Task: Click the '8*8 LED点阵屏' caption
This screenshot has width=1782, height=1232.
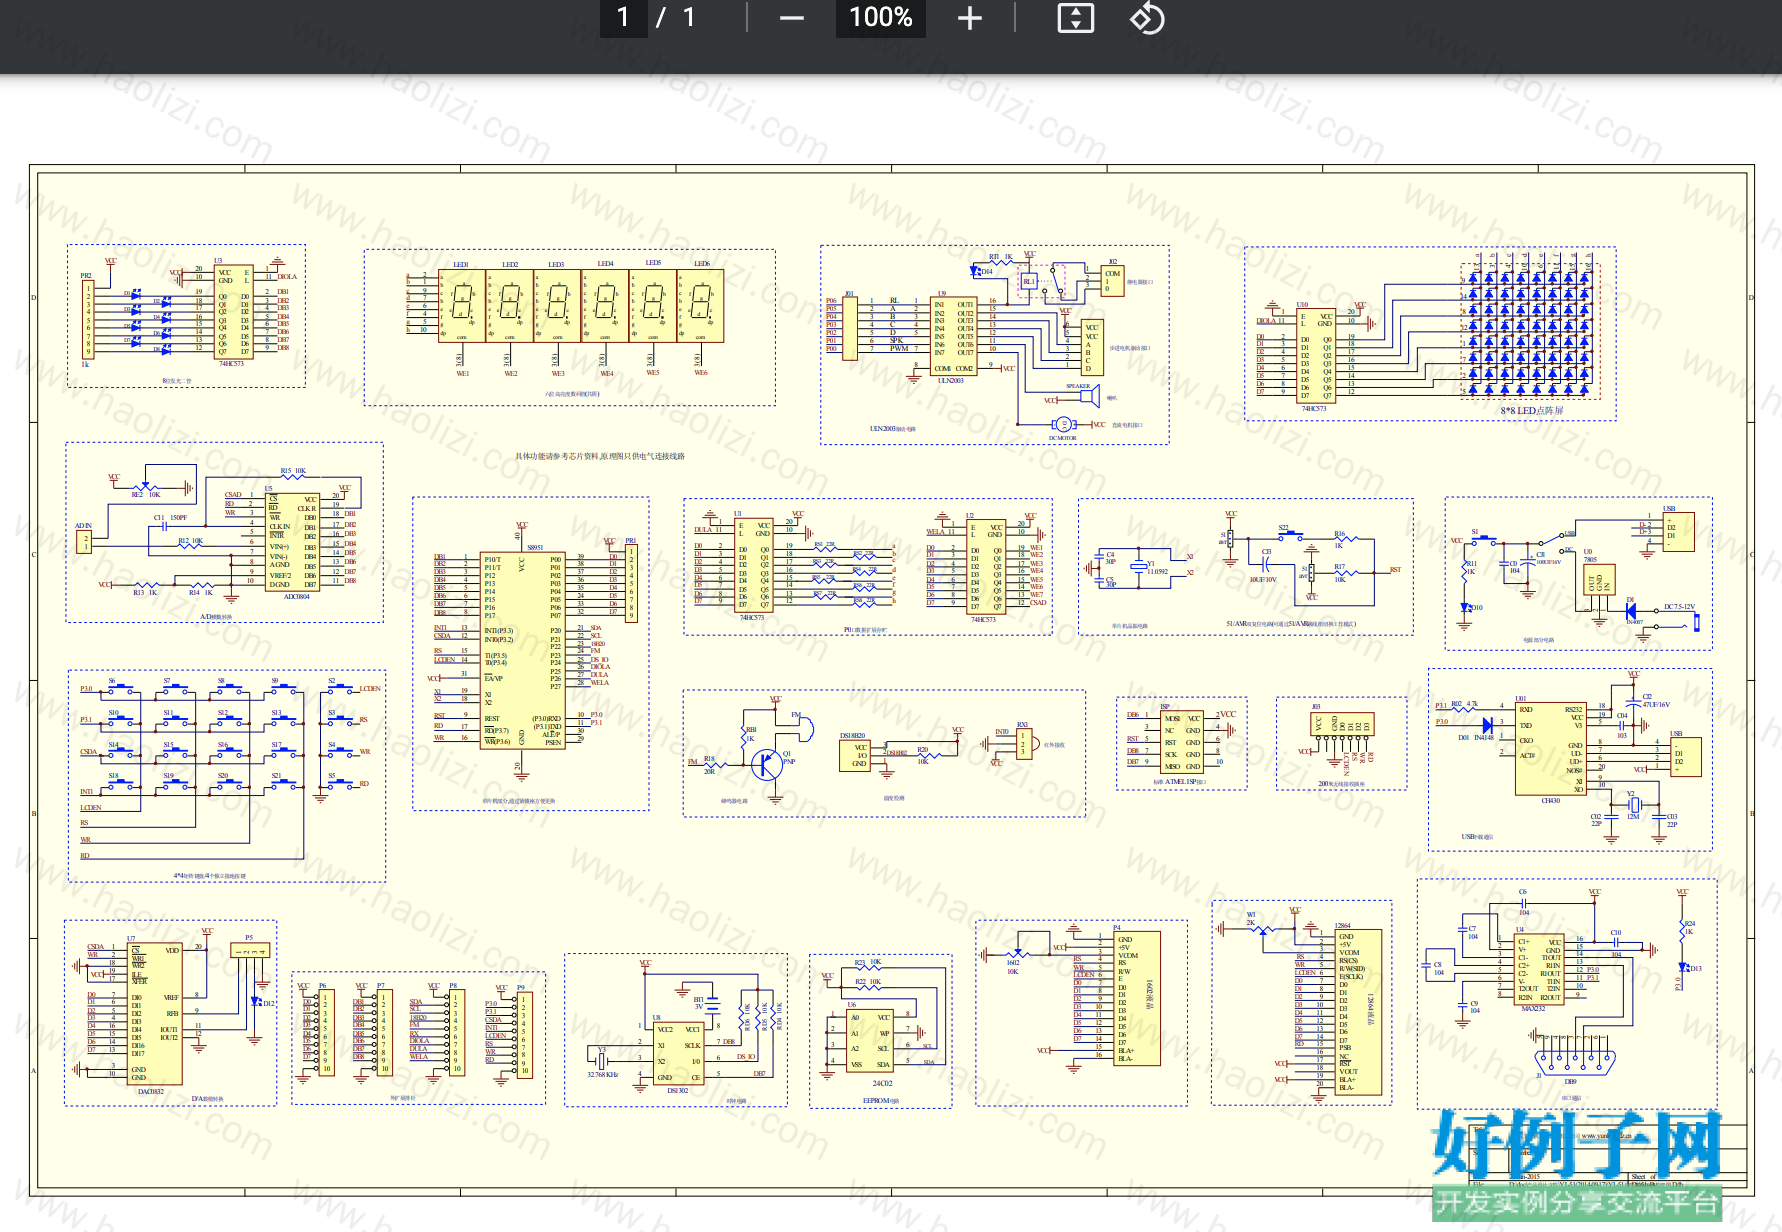Action: coord(1531,410)
